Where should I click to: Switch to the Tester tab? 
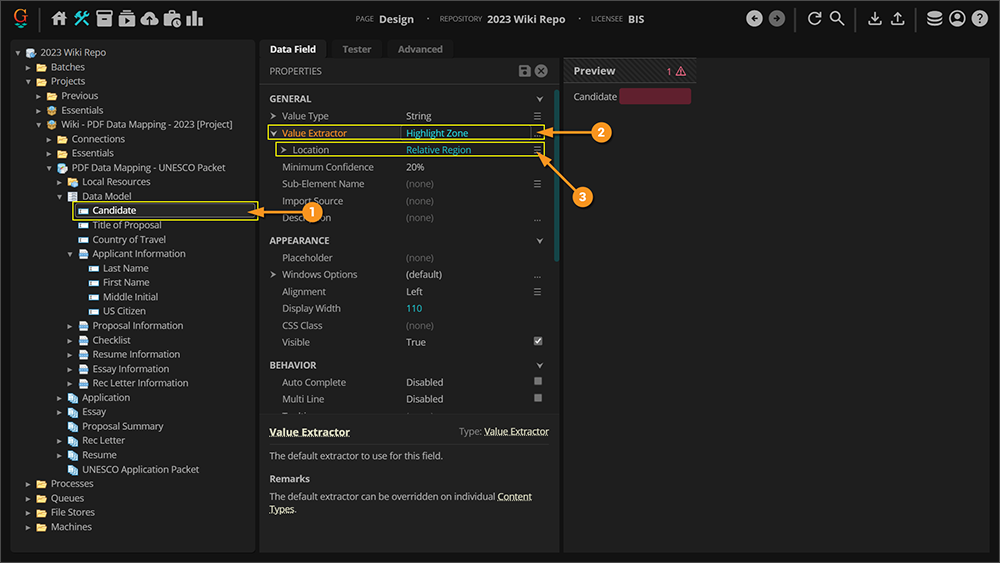pyautogui.click(x=356, y=49)
